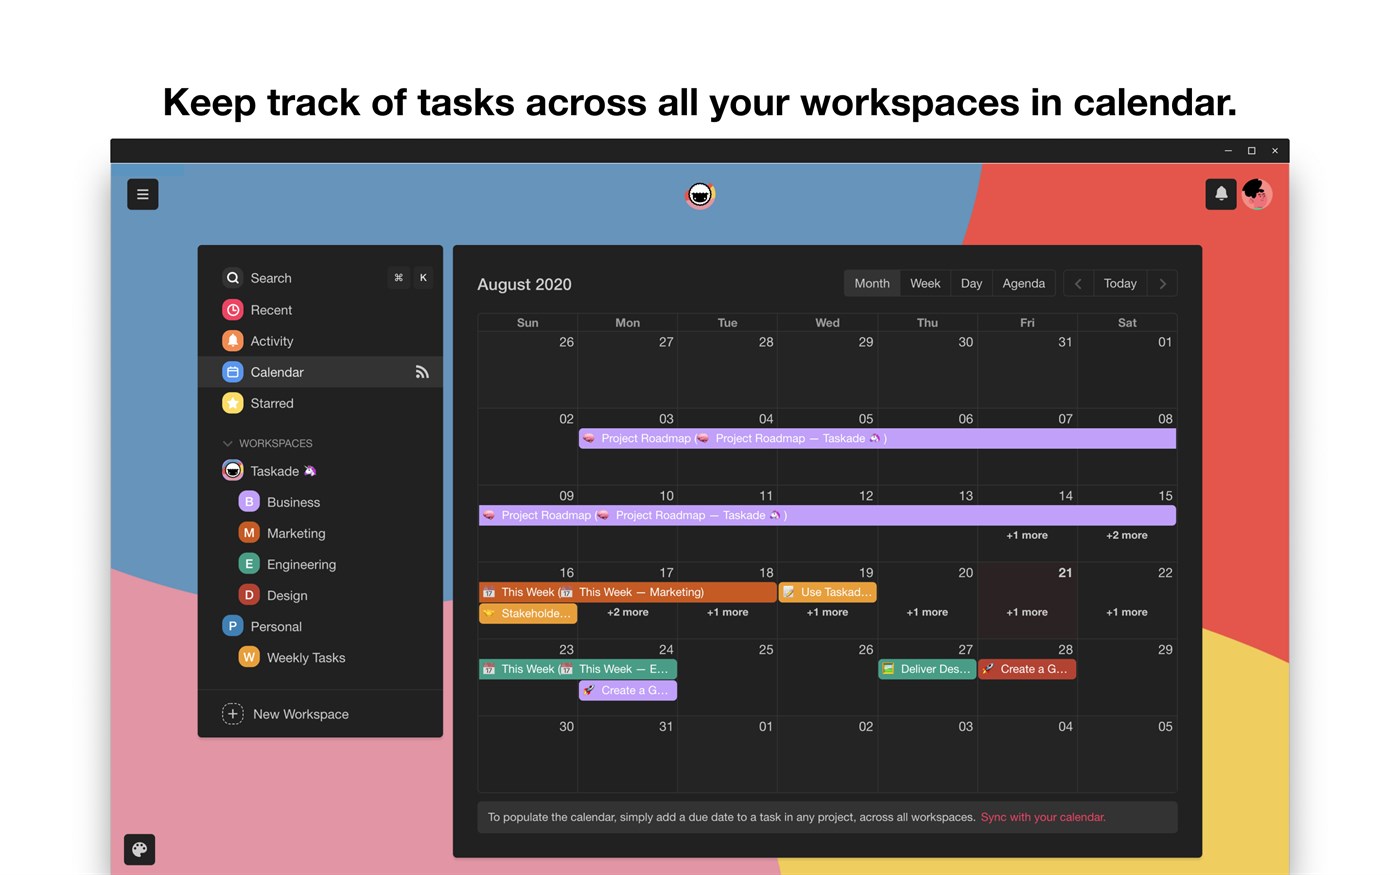Open the user profile avatar

point(1256,194)
